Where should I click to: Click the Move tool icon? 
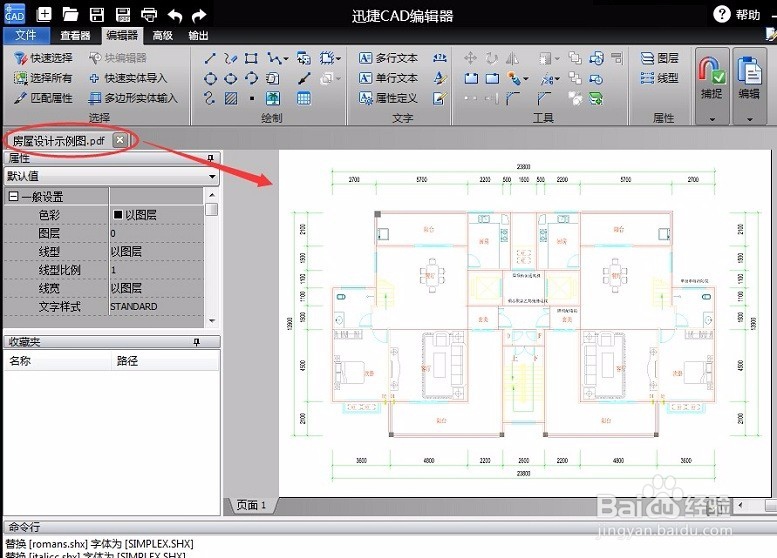tap(470, 58)
